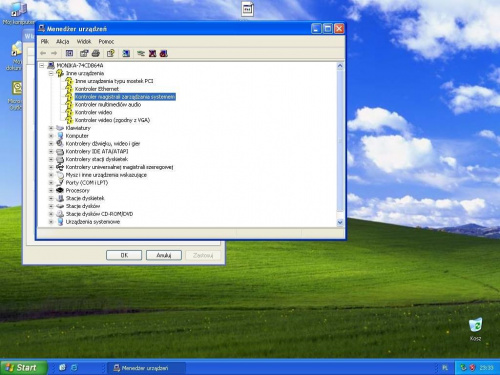Screen dimensions: 500x375
Task: Open the Widok menu
Action: (84, 41)
